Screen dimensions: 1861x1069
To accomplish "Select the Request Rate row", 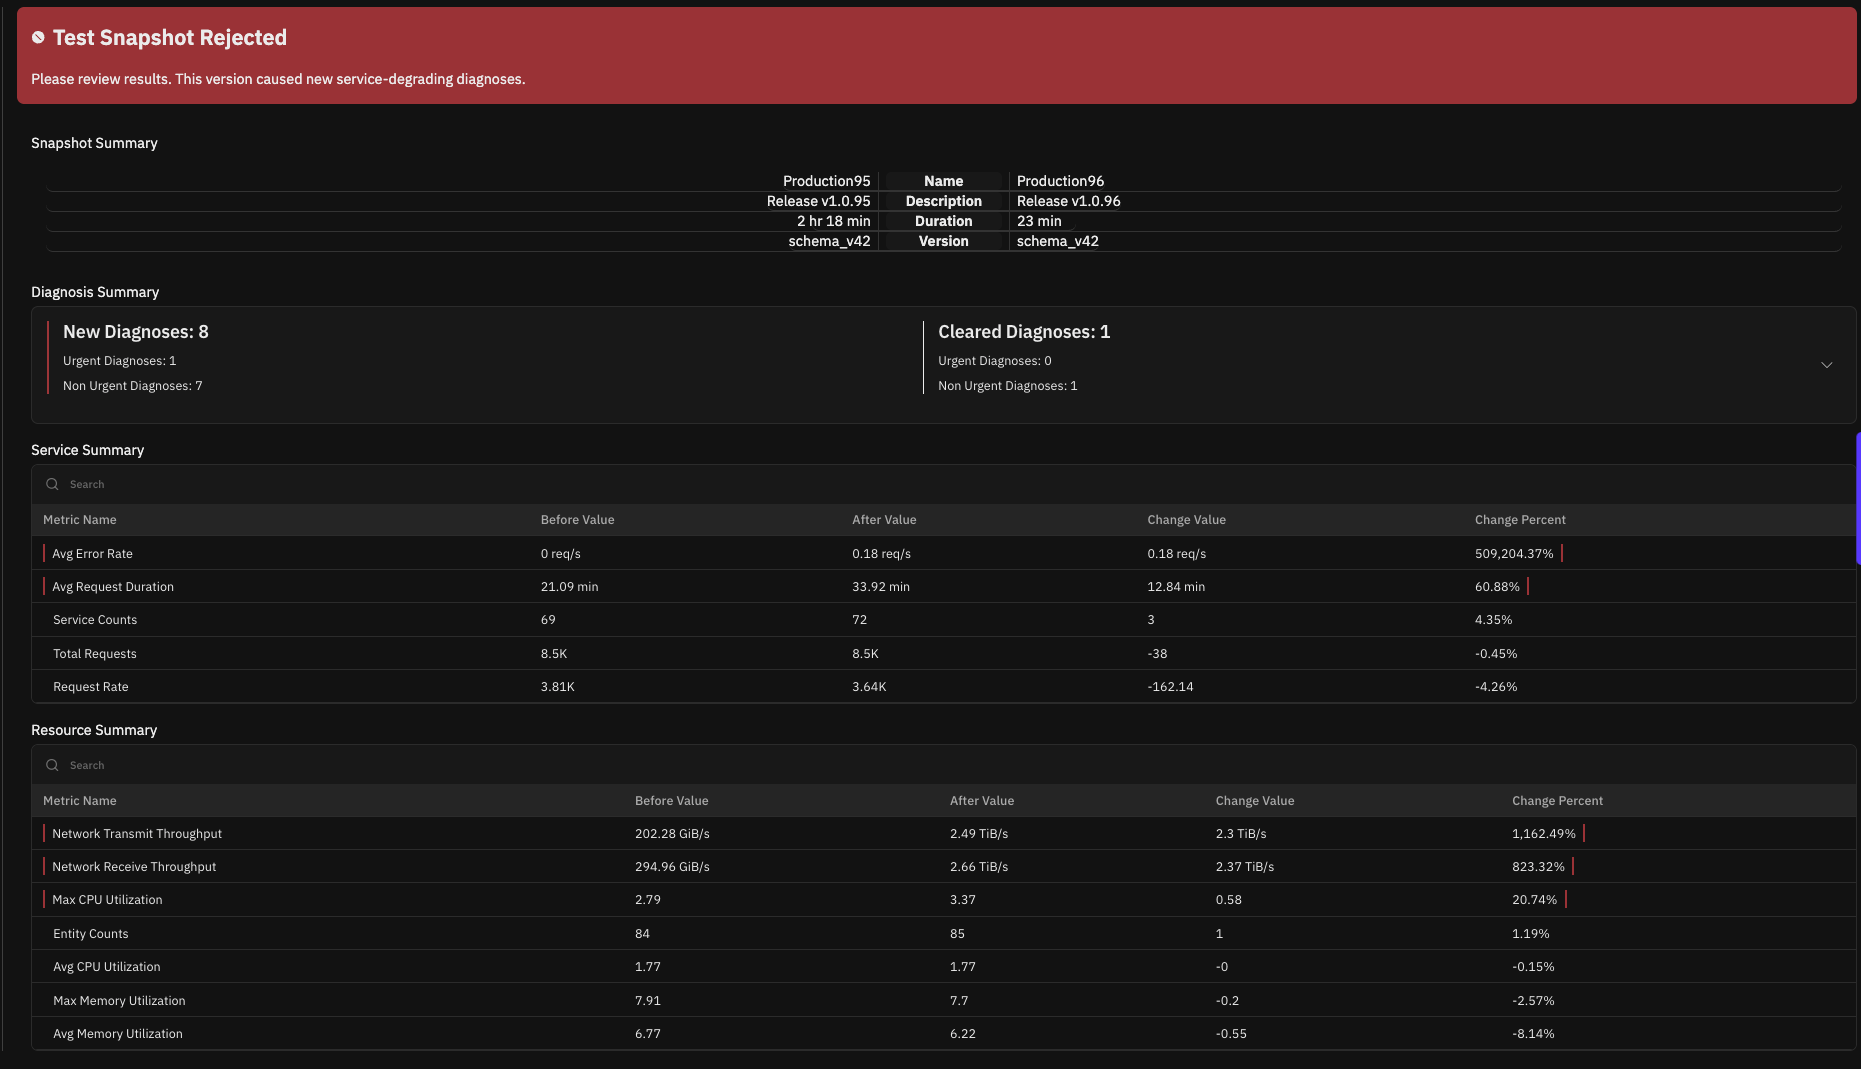I will [943, 687].
